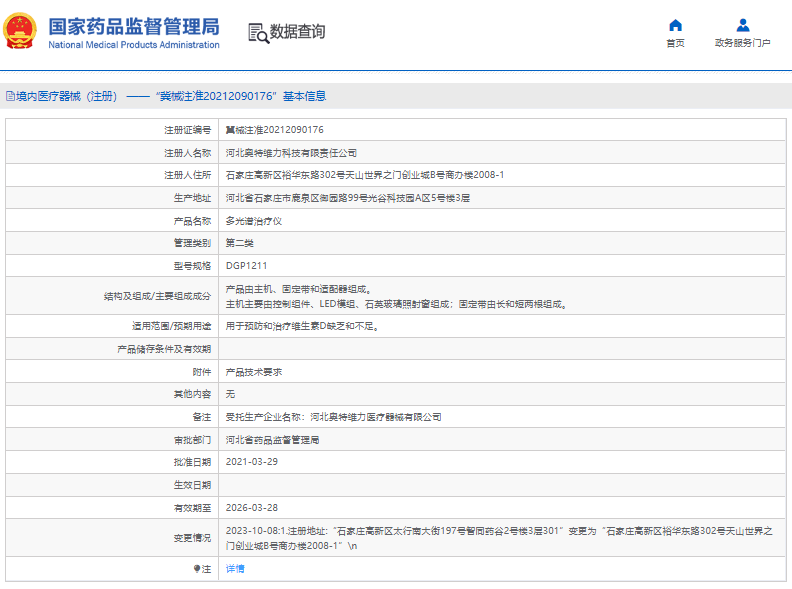The height and width of the screenshot is (589, 792).
Task: Select approval date 2021-03-29
Action: point(252,462)
